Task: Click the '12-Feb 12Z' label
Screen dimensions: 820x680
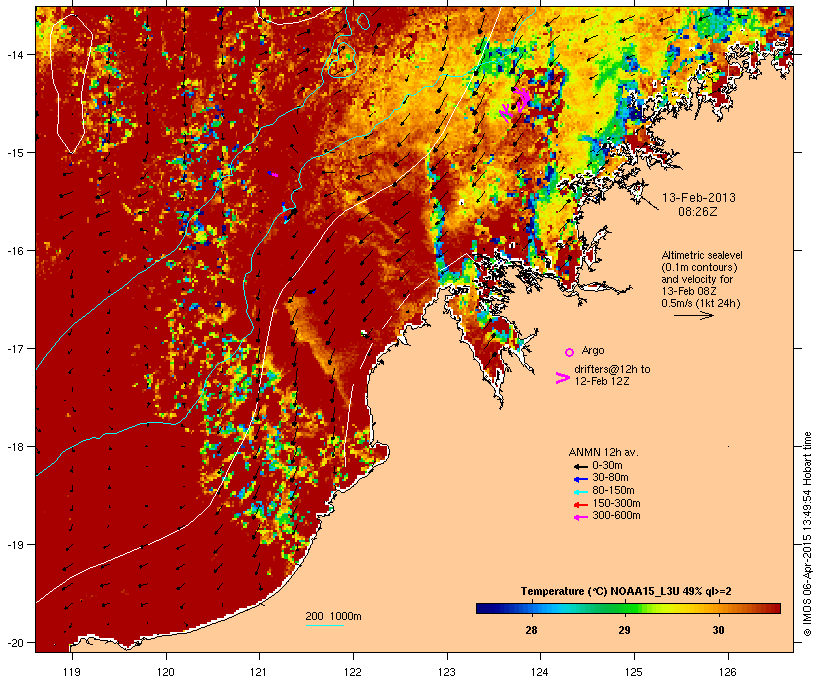Action: tap(602, 381)
